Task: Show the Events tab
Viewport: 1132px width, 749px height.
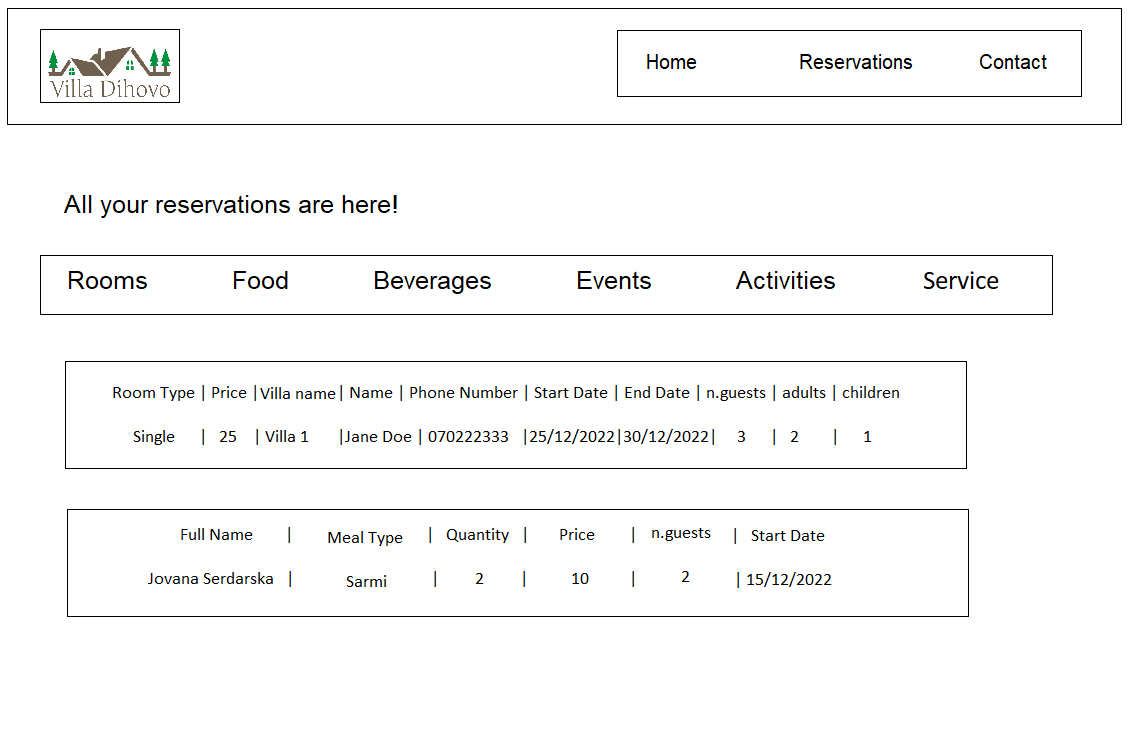Action: (x=613, y=281)
